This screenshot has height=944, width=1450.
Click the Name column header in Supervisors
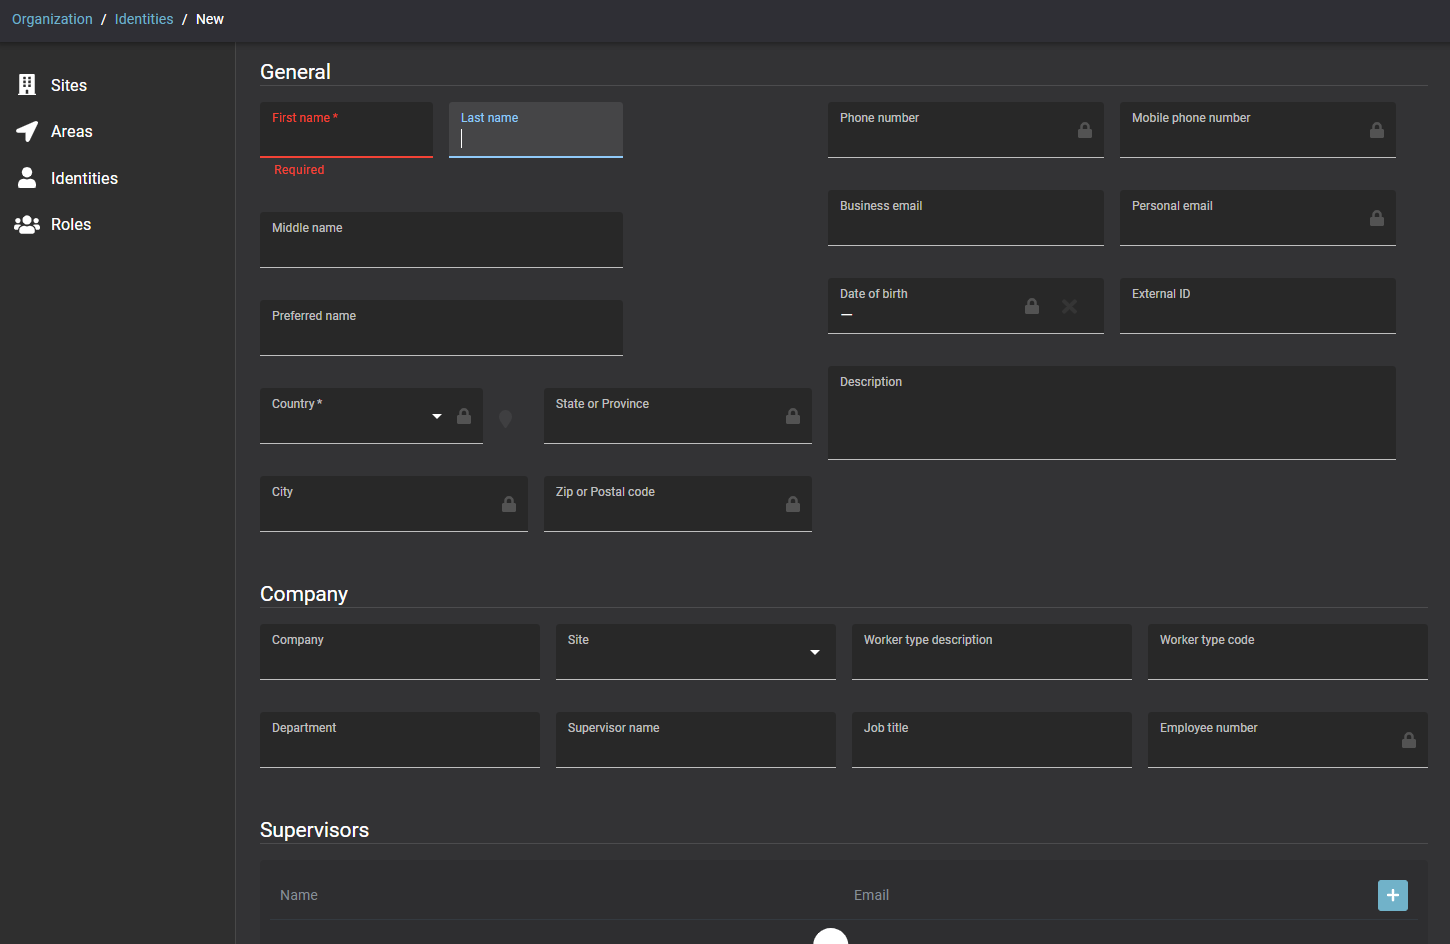point(299,895)
